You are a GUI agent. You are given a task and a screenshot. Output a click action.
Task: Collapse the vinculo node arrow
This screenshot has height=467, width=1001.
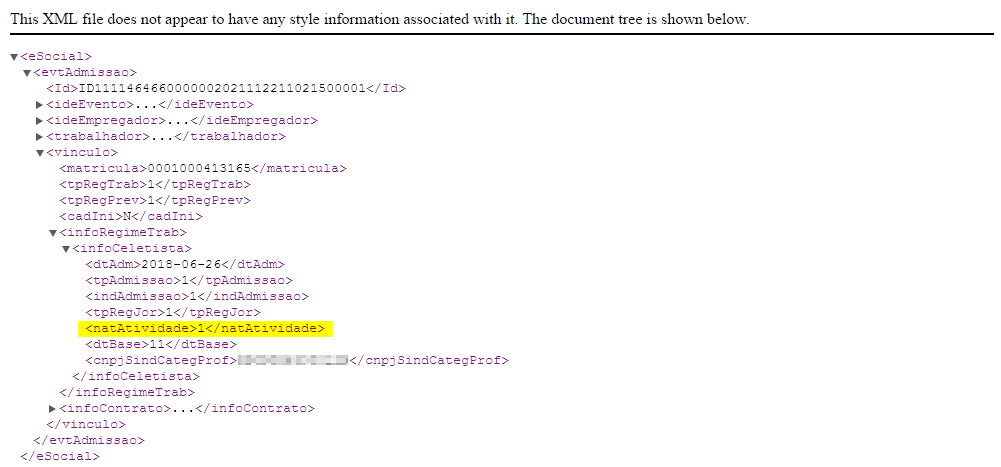pos(39,153)
